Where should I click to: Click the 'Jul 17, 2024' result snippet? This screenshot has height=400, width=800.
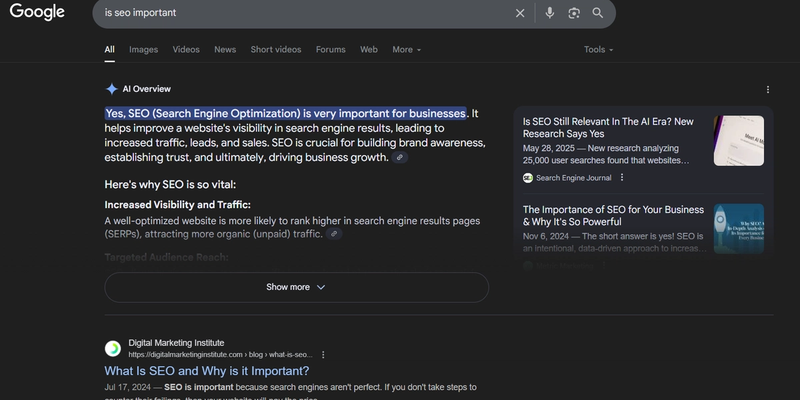[290, 393]
